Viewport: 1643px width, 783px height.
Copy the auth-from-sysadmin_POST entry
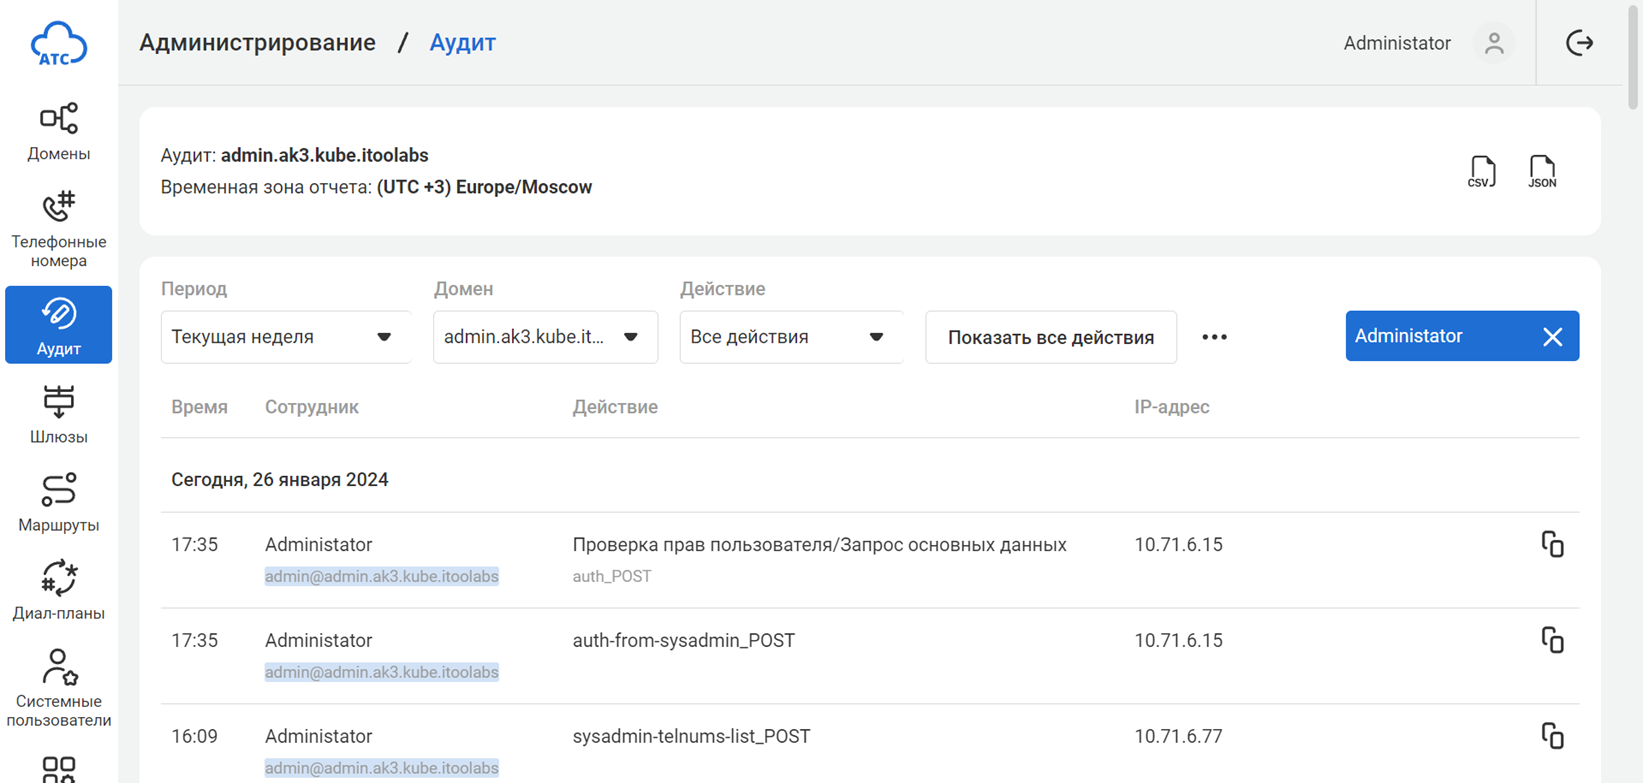pos(1552,640)
